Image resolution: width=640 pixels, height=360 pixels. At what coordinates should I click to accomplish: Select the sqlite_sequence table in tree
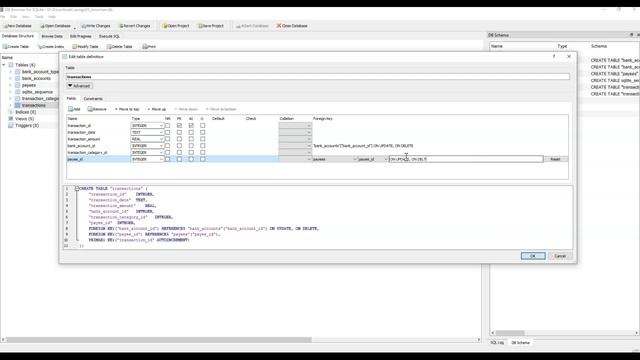click(37, 92)
